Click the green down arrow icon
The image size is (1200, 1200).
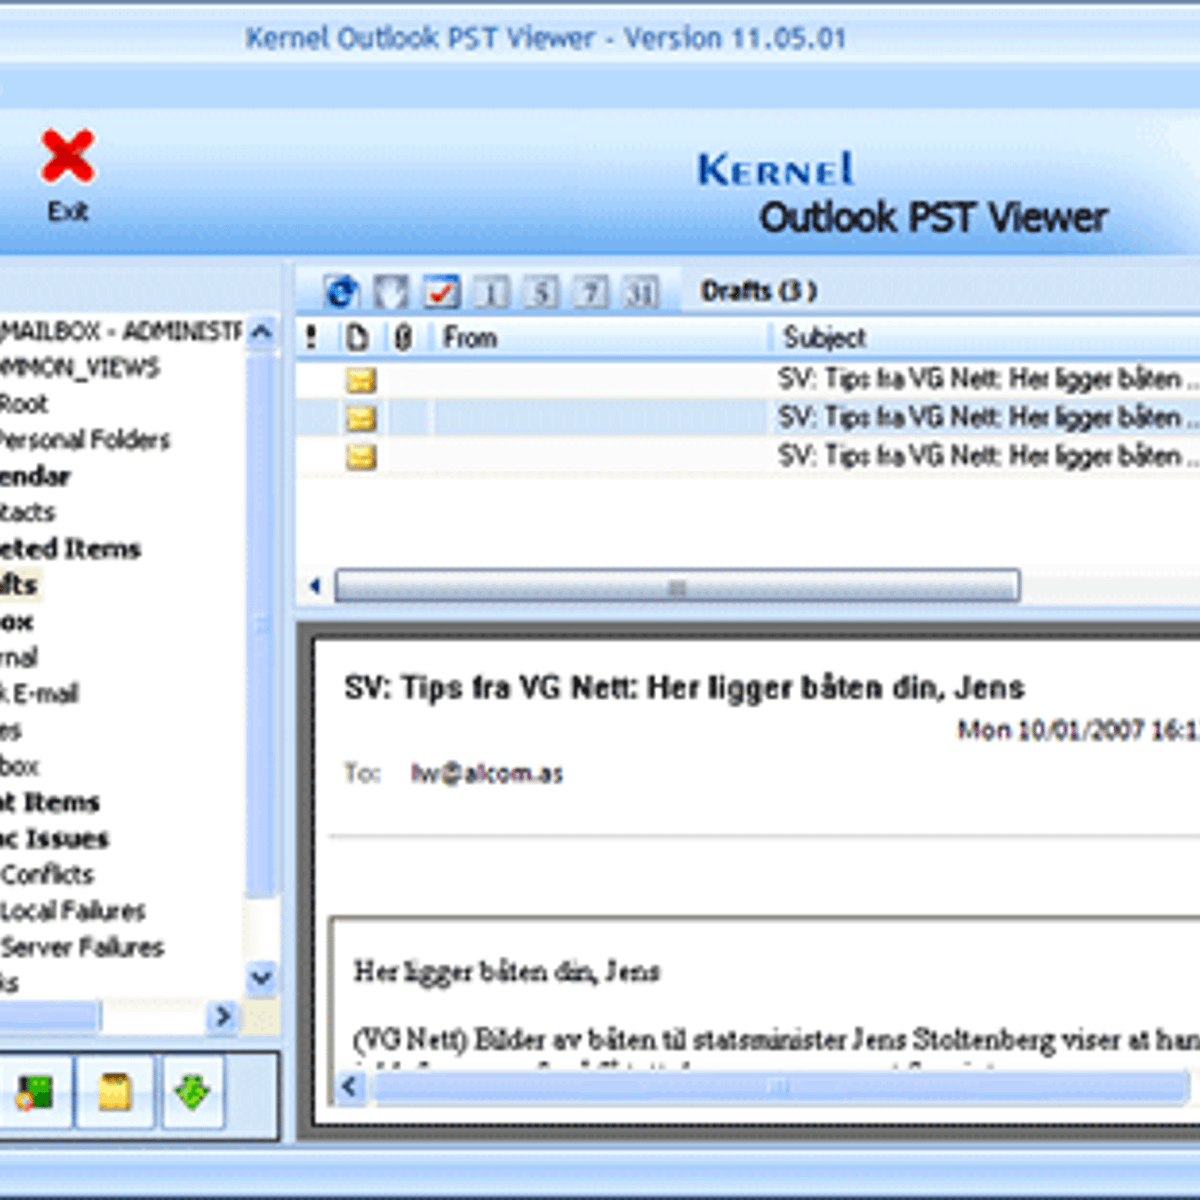[x=192, y=1092]
